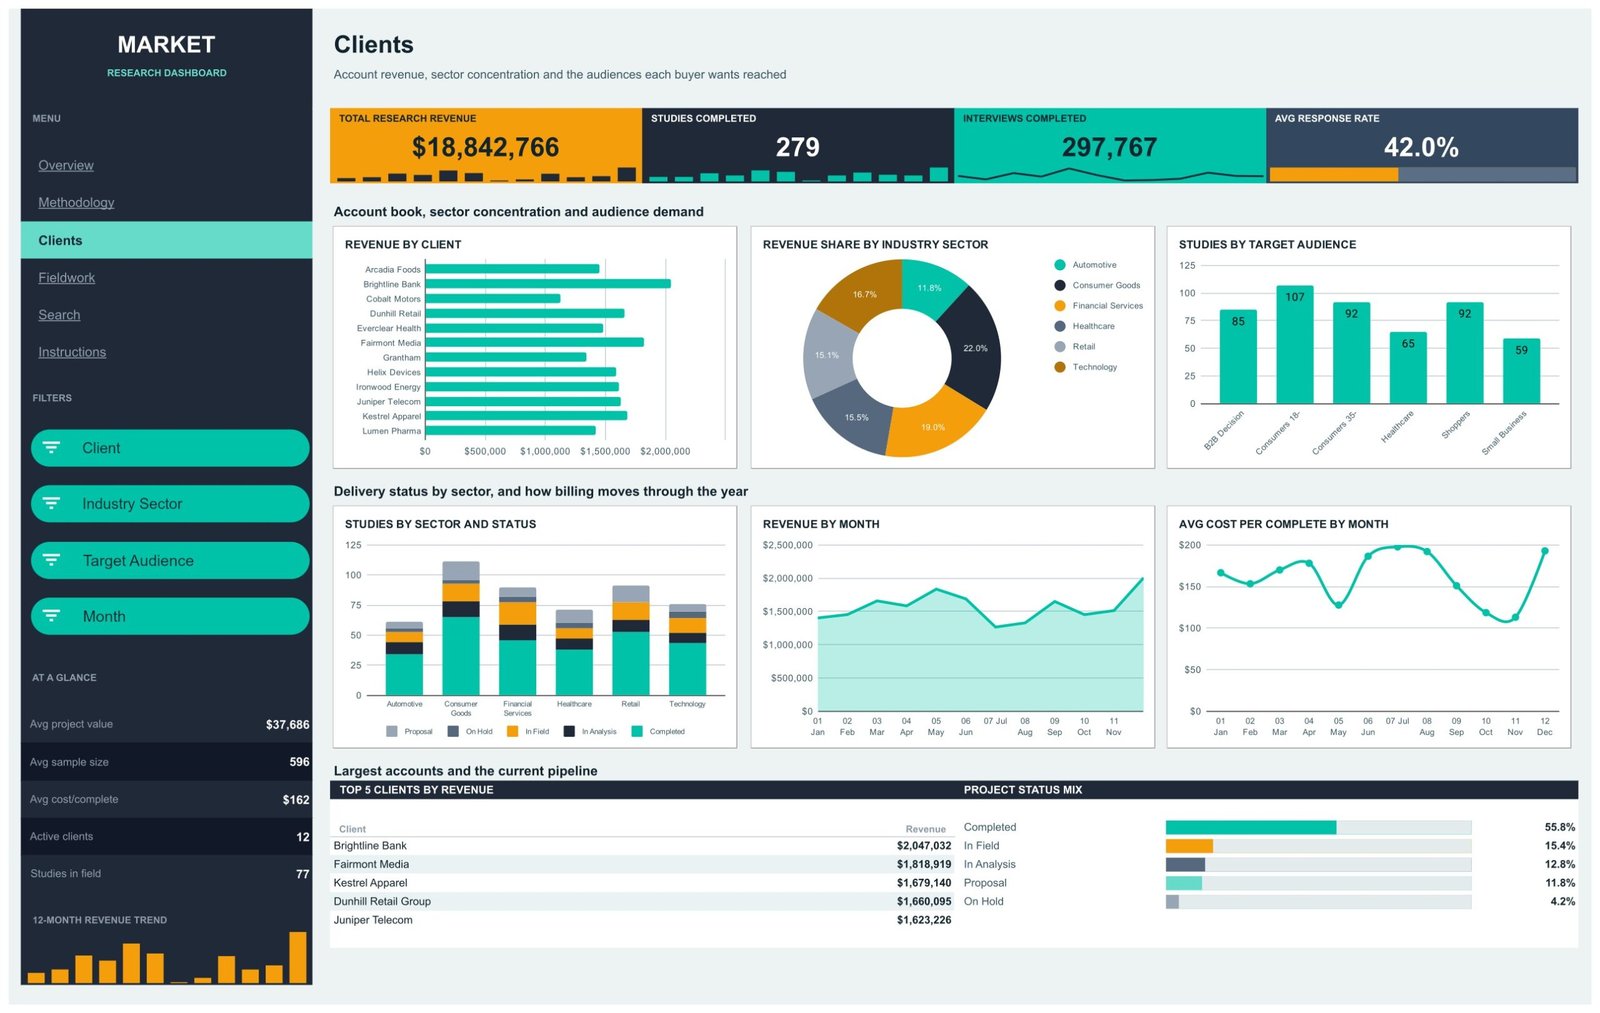Click the In Field 15.4% progress bar
1600x1013 pixels.
tap(1318, 846)
